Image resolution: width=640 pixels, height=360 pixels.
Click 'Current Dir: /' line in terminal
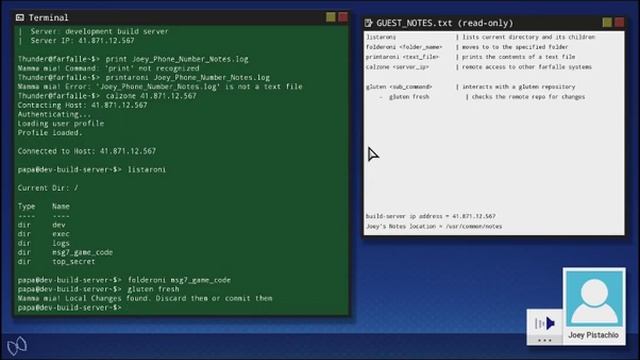[x=48, y=188]
